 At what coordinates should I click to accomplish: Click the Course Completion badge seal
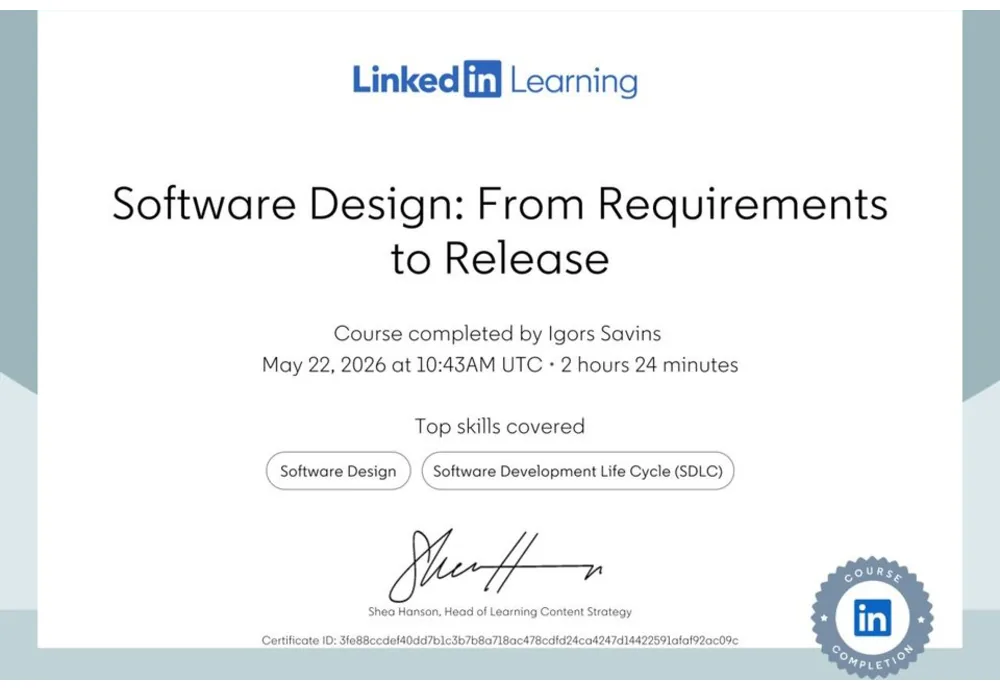(x=872, y=618)
